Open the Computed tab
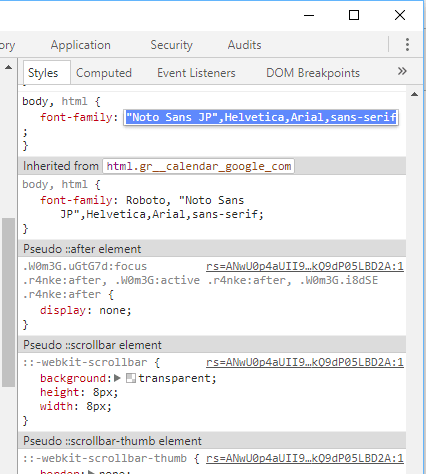This screenshot has height=474, width=426. click(x=104, y=73)
